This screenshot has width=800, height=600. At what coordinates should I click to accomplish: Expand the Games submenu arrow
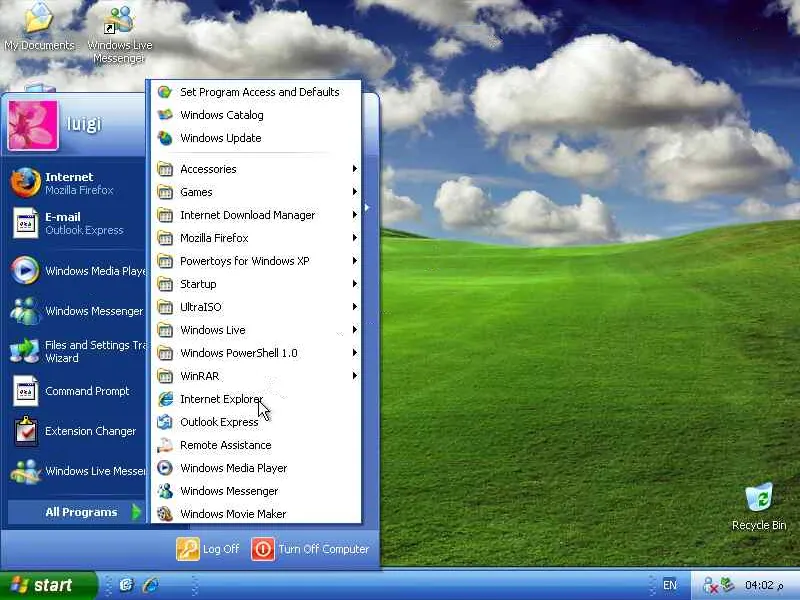pyautogui.click(x=354, y=192)
